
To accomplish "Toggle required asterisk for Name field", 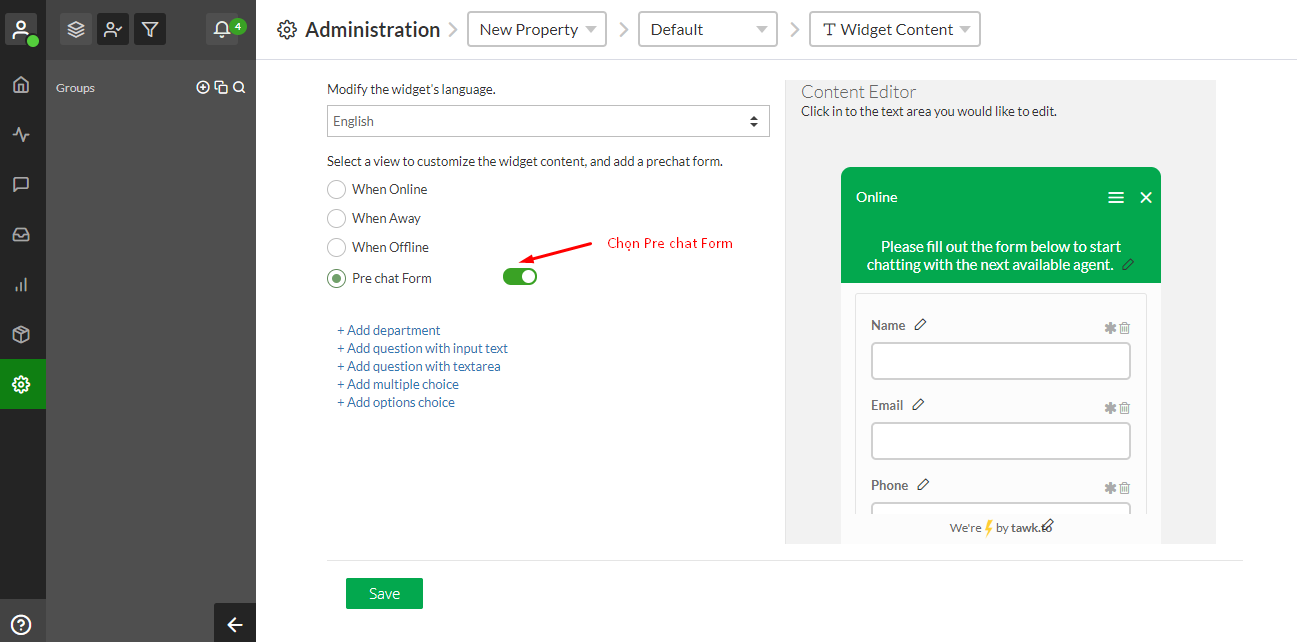I will 1110,328.
